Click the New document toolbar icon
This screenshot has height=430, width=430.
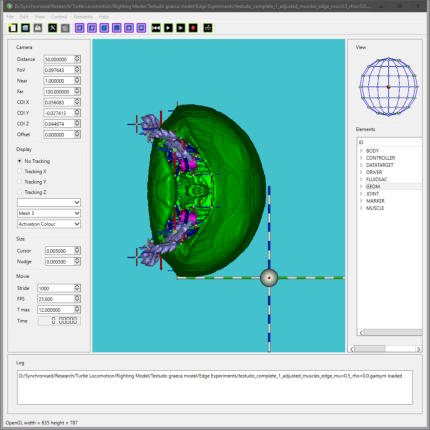tap(13, 28)
